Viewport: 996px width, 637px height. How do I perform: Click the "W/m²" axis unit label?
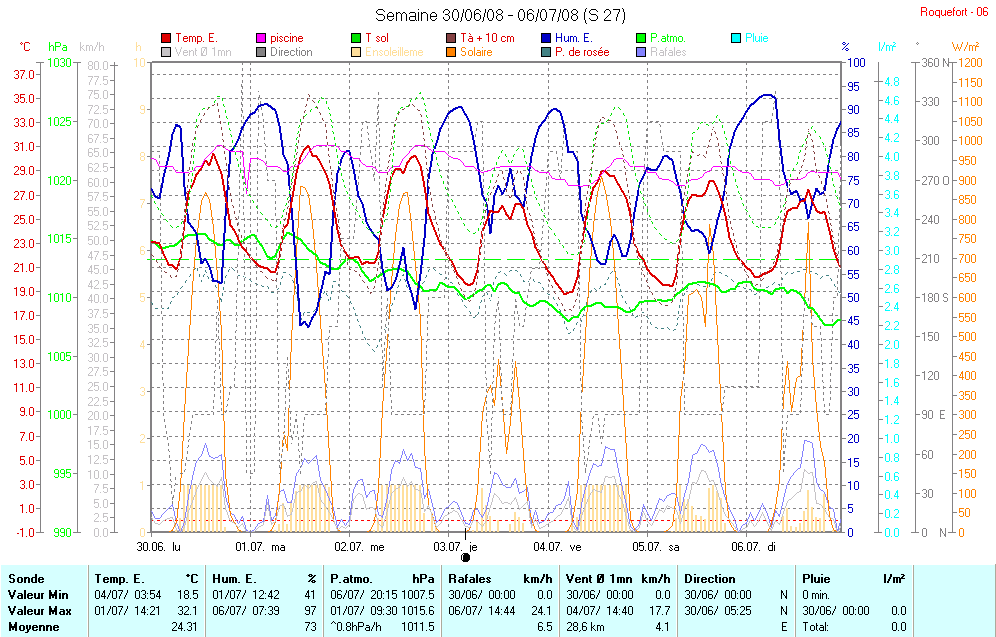coord(964,46)
